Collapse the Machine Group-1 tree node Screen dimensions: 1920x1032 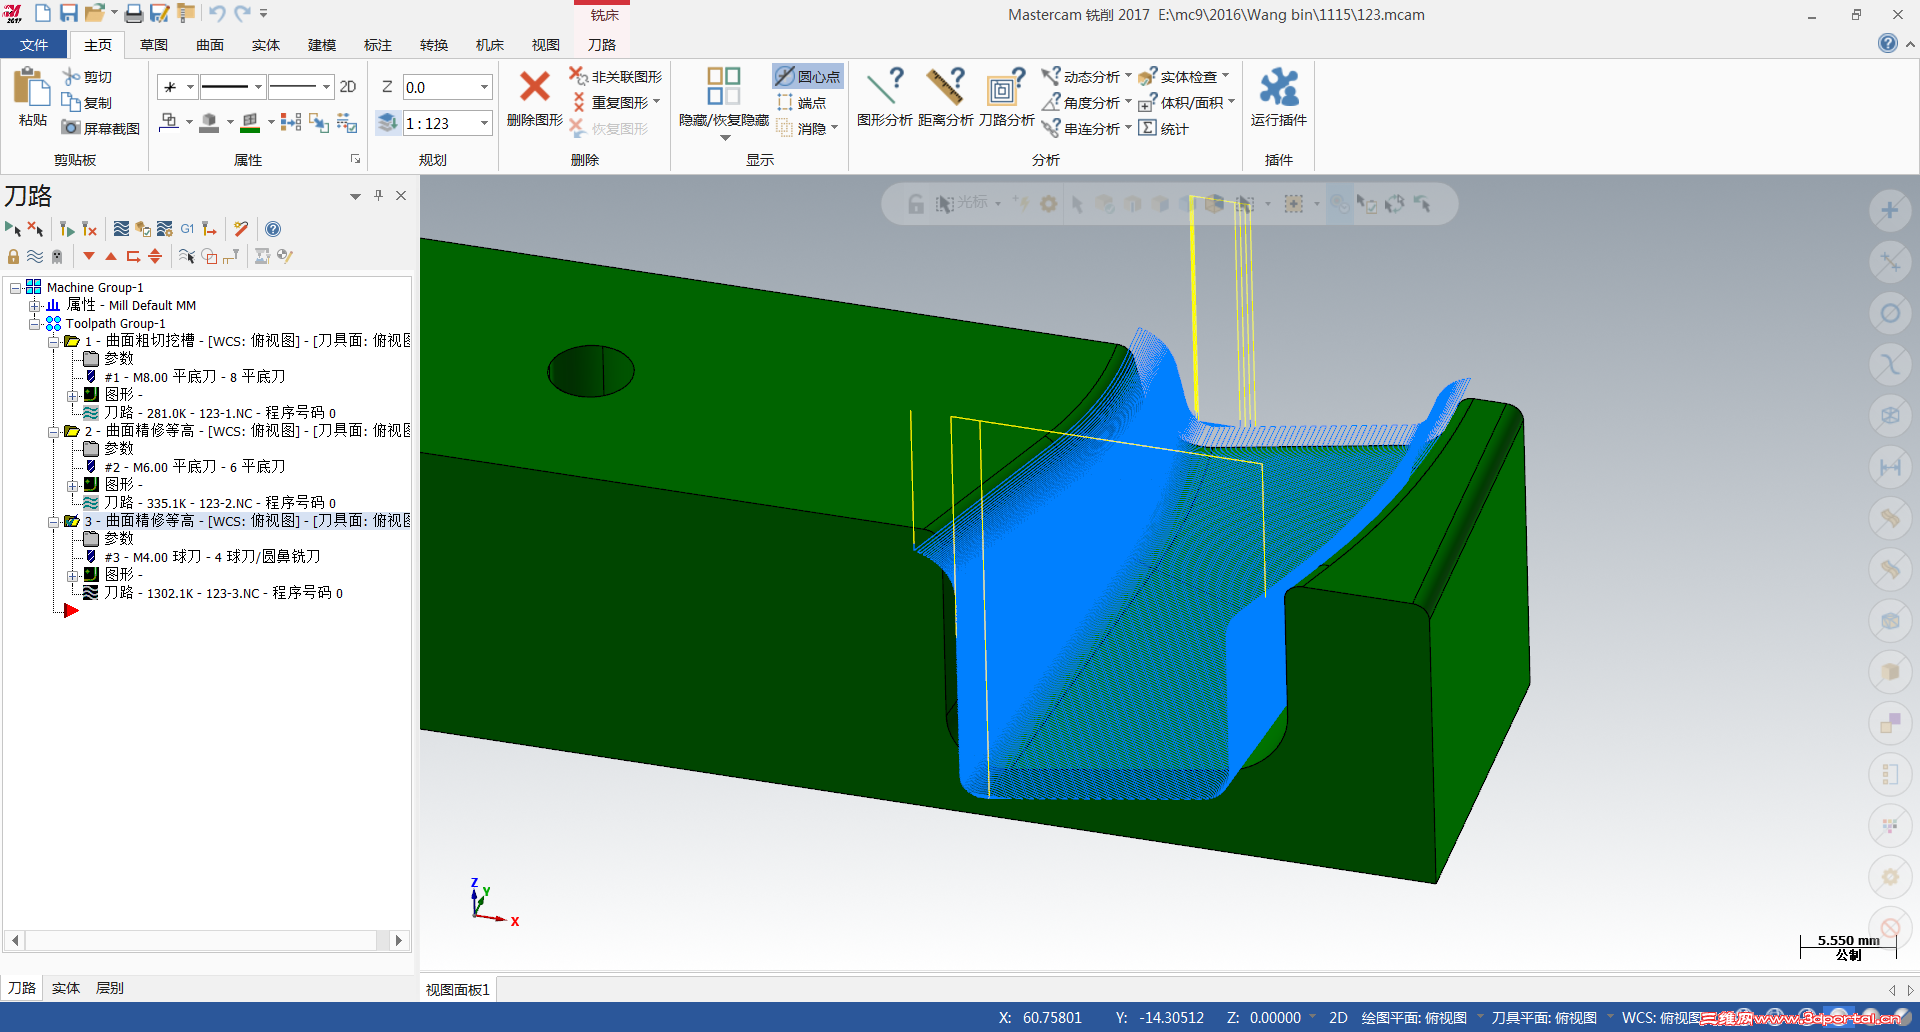click(15, 288)
